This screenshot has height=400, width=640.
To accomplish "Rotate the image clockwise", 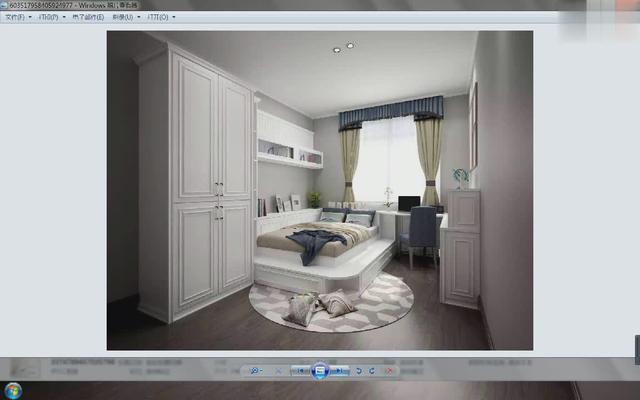I will pyautogui.click(x=373, y=371).
